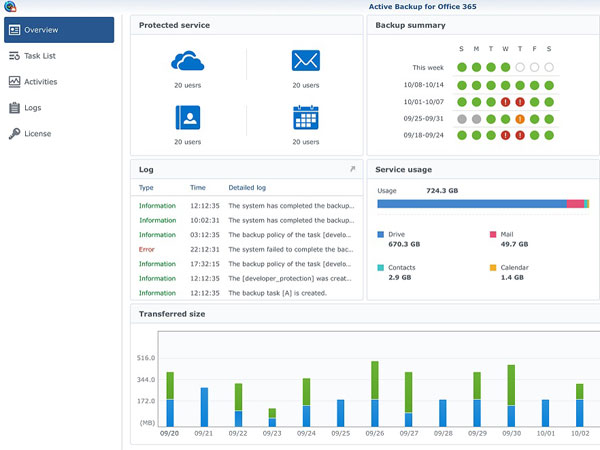Click the Active Backup for Office 365 title

tap(422, 7)
